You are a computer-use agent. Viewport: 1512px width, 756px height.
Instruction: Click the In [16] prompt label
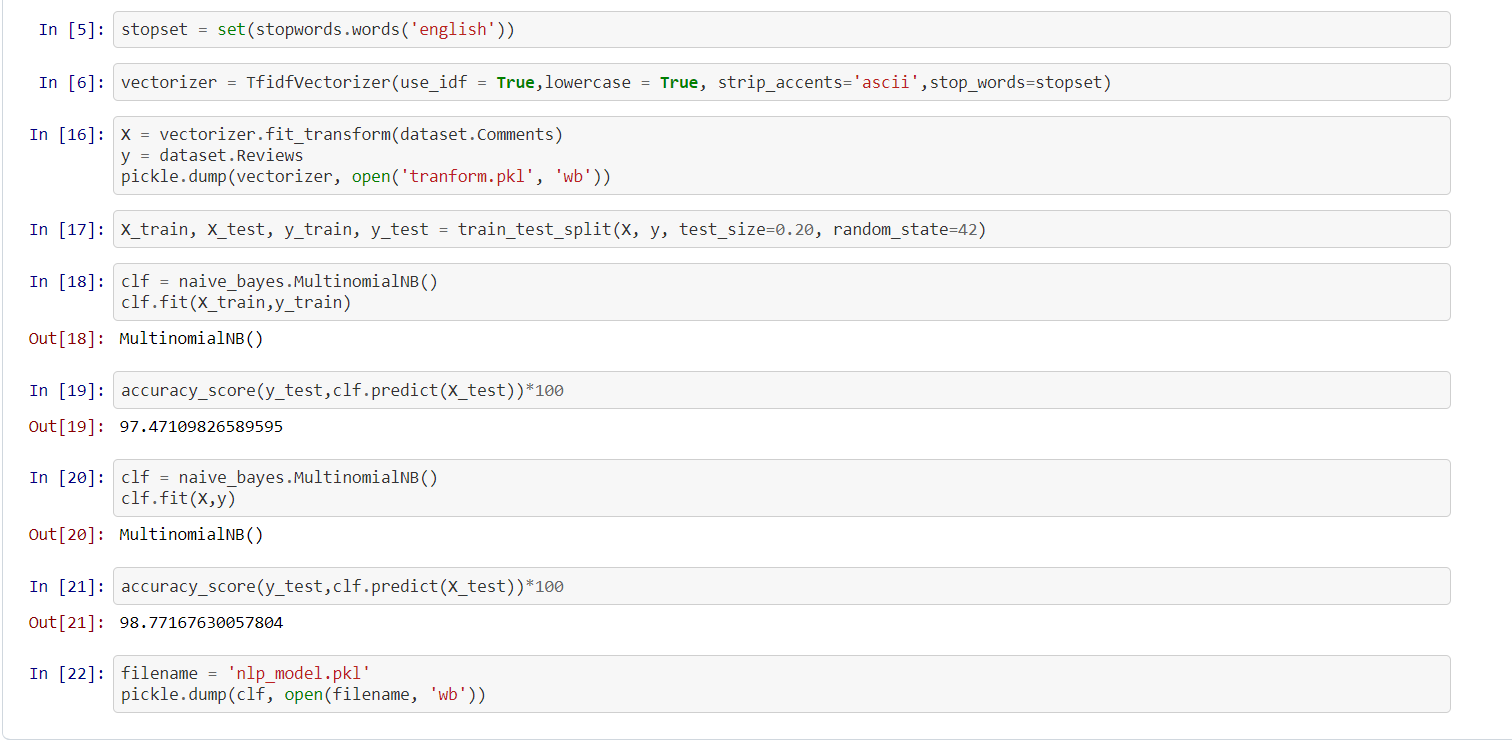coord(67,134)
